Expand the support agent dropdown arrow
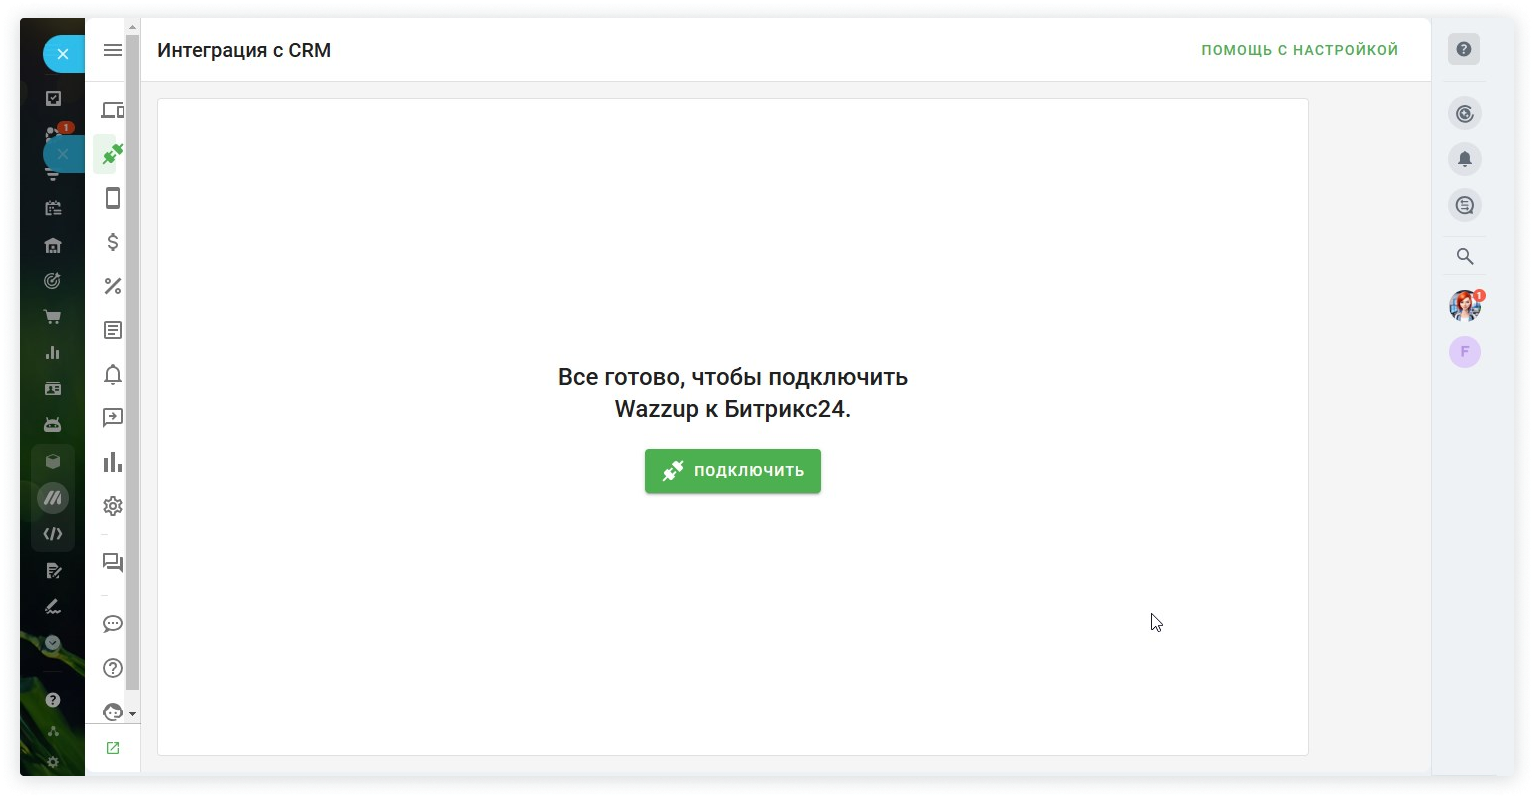The image size is (1534, 798). (x=133, y=714)
